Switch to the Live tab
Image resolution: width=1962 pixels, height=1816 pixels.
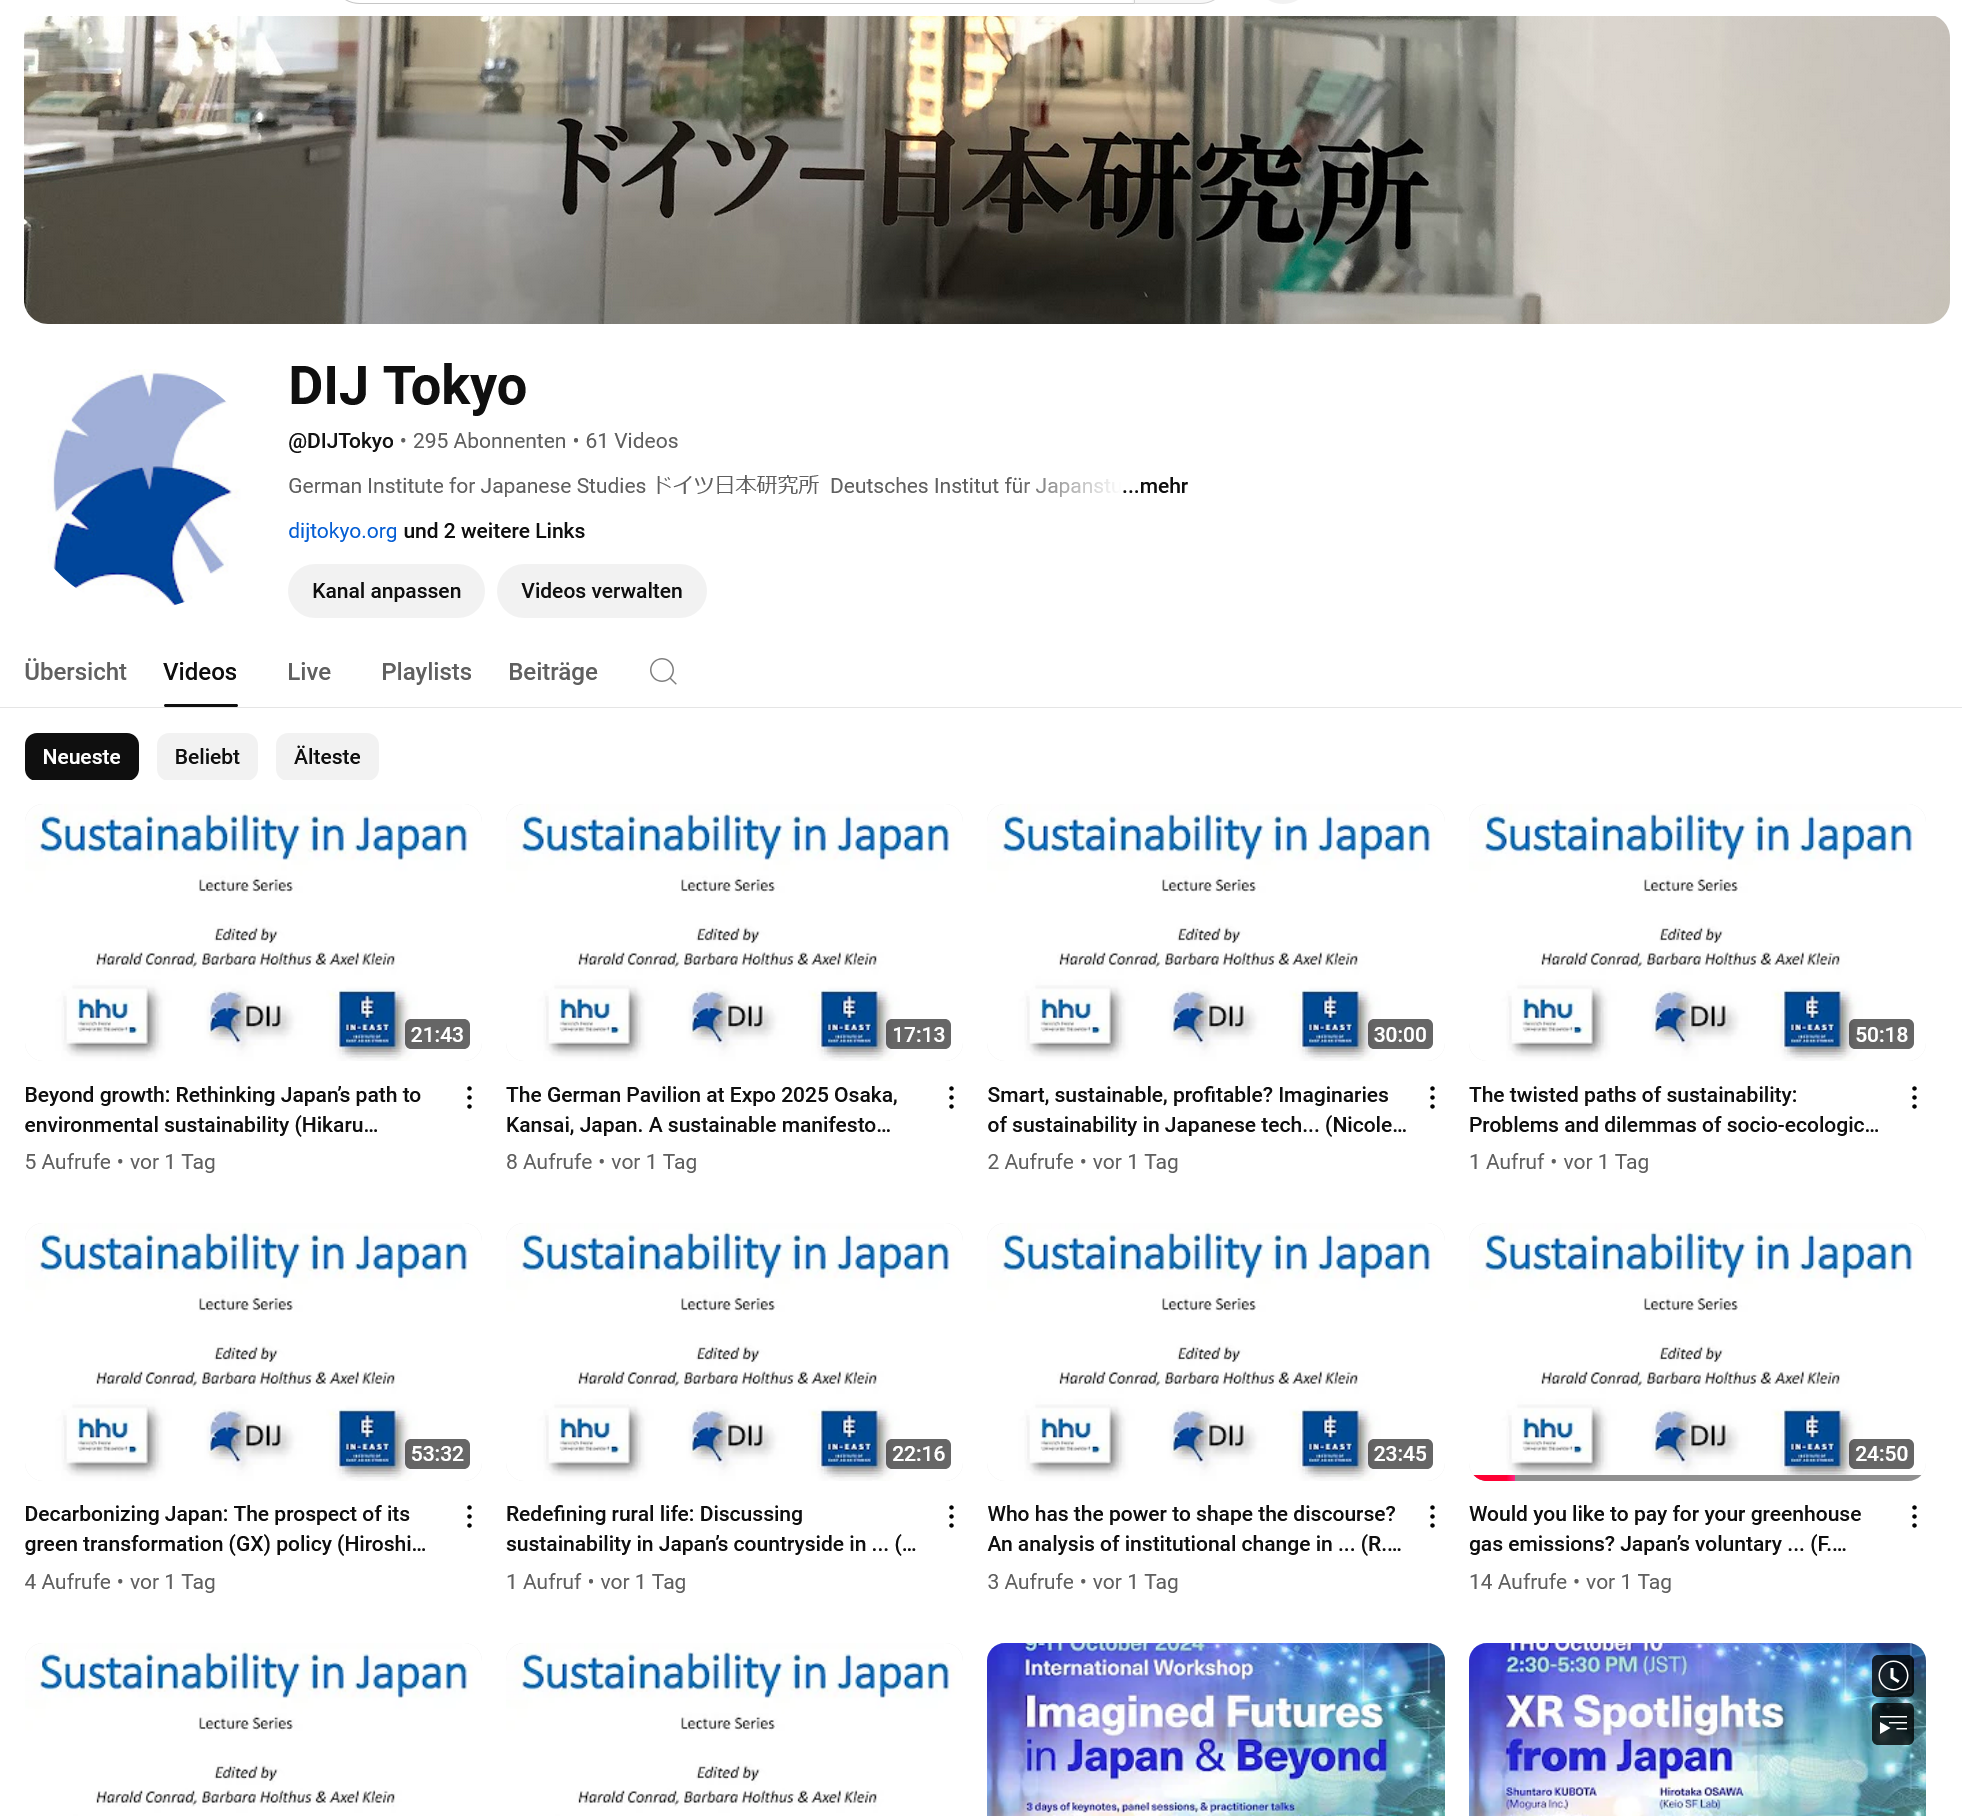click(309, 672)
